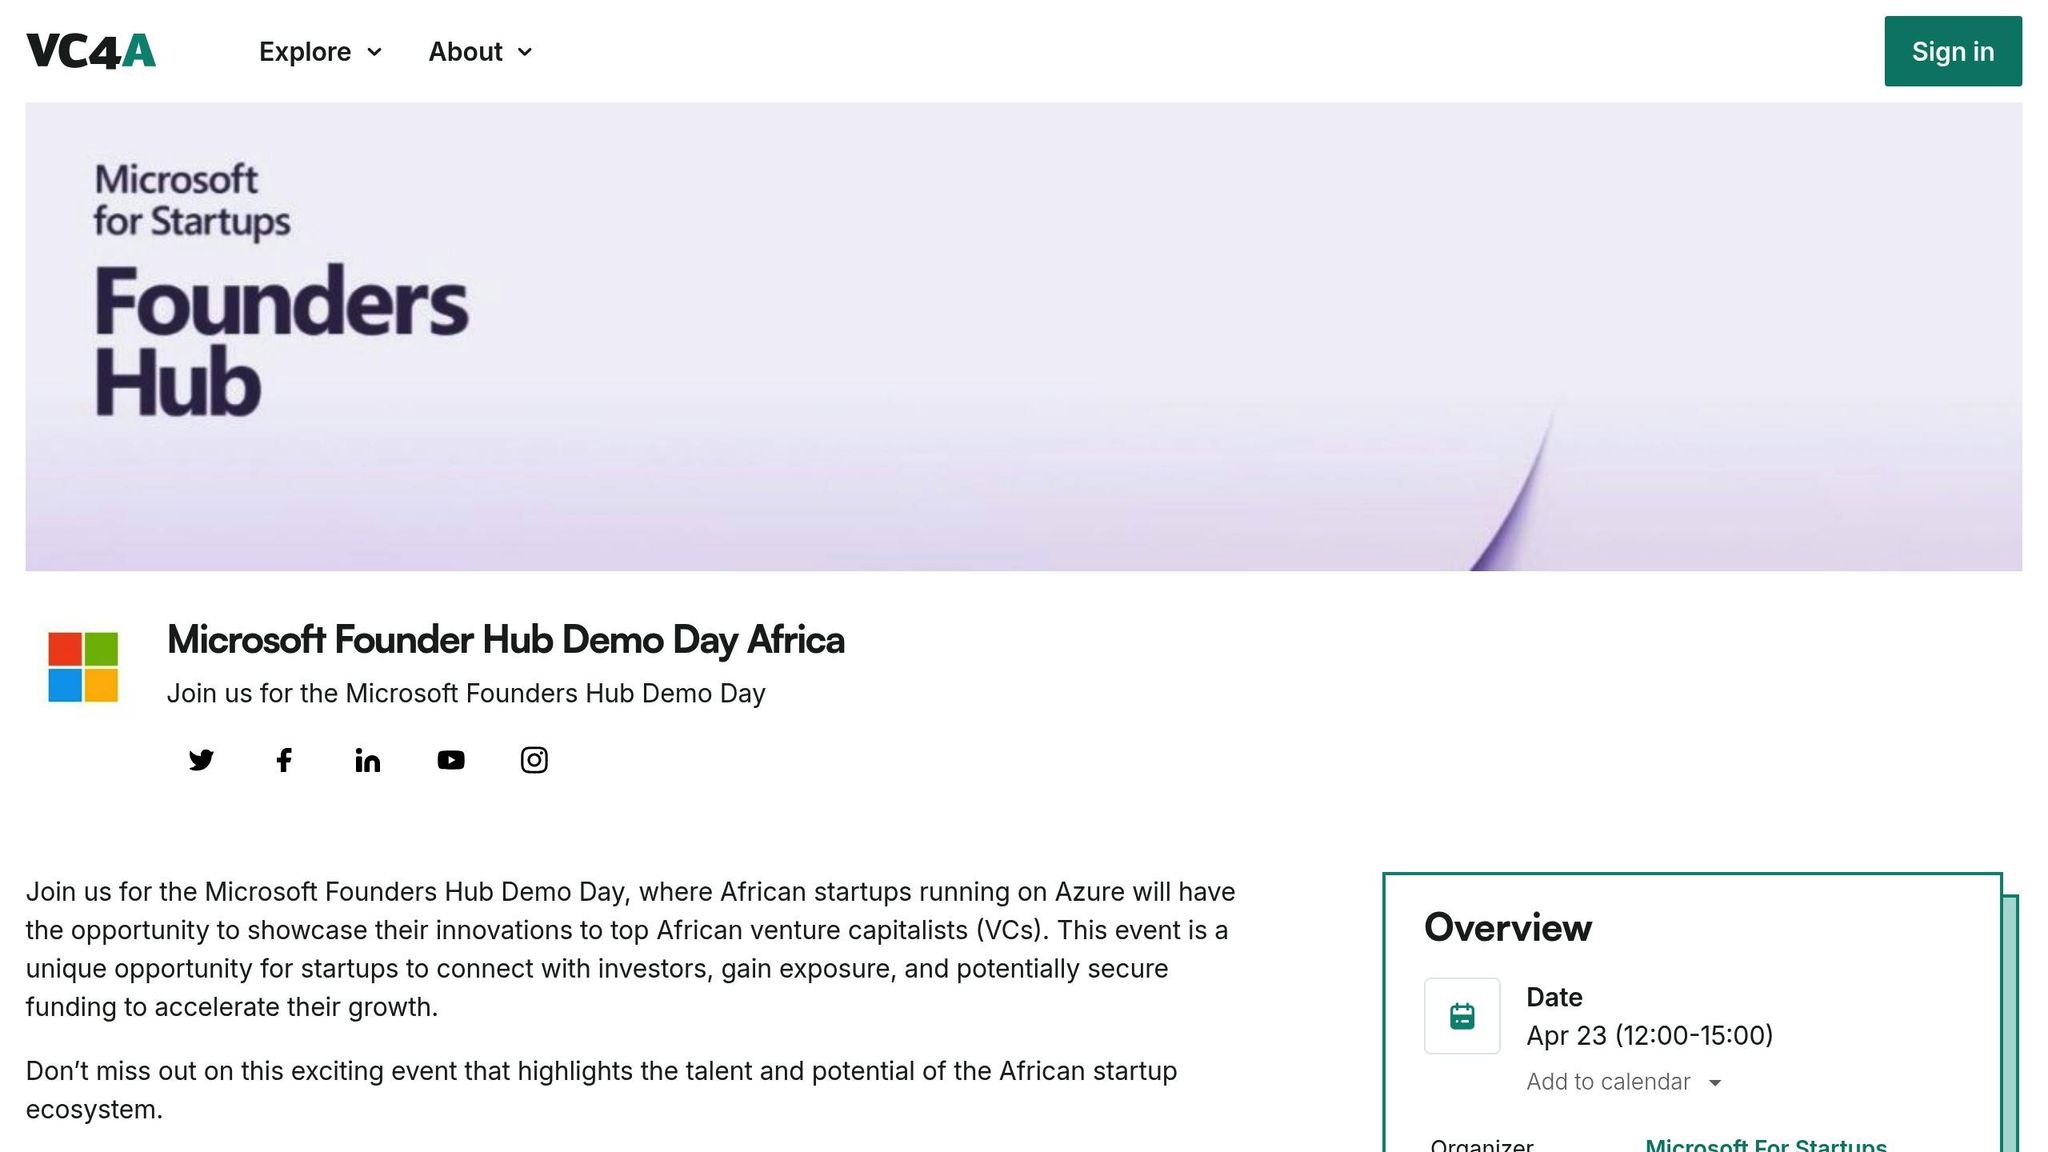Click the date text Apr 23 (12:00-15:00)
This screenshot has width=2048, height=1152.
point(1649,1035)
